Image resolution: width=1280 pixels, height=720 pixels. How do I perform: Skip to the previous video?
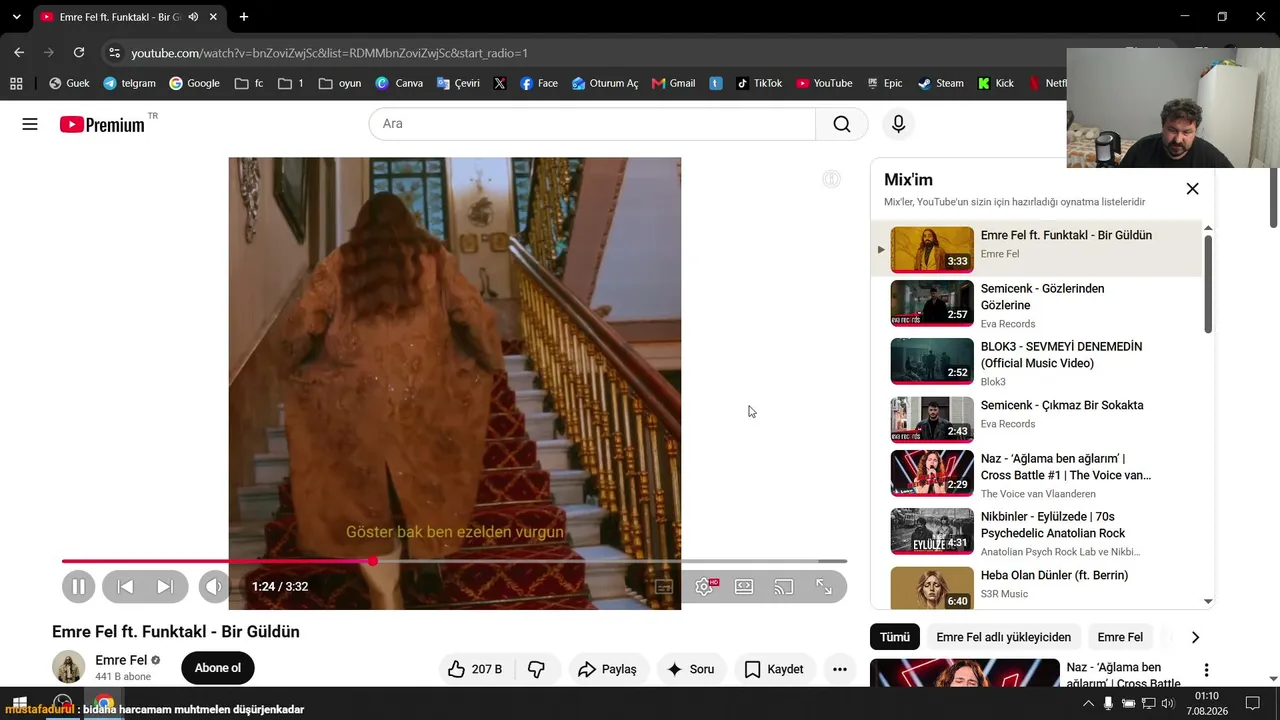125,587
